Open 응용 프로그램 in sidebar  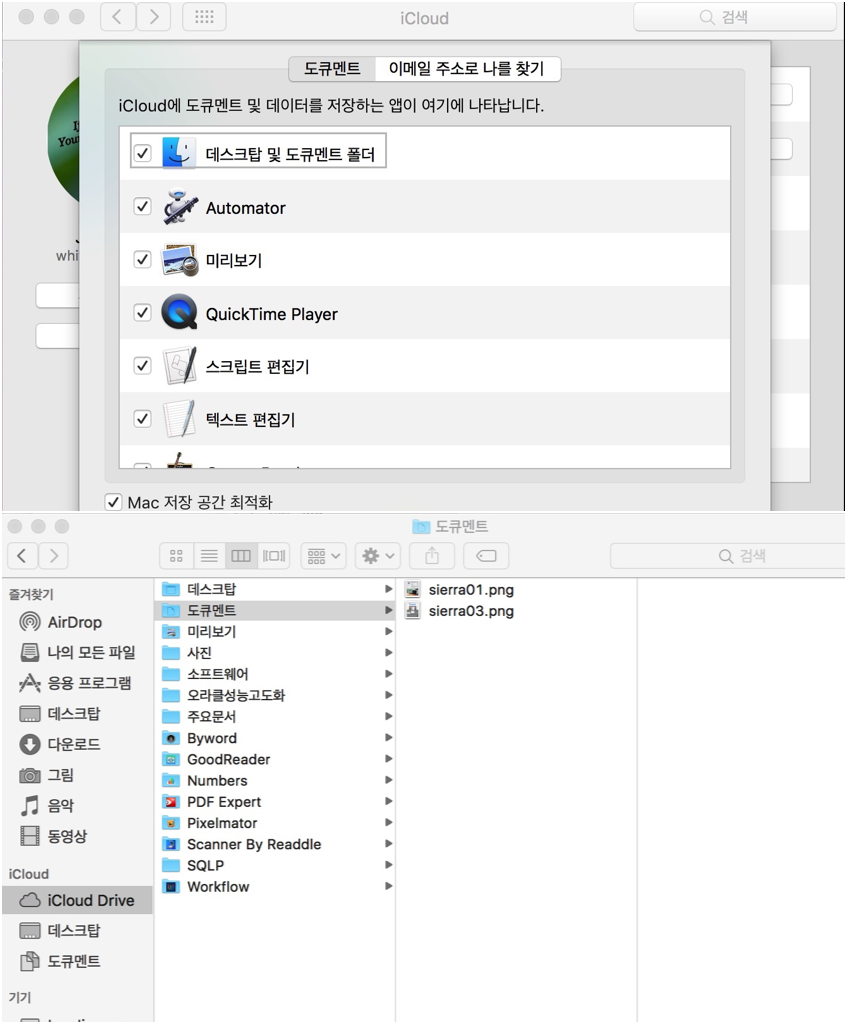coord(76,683)
